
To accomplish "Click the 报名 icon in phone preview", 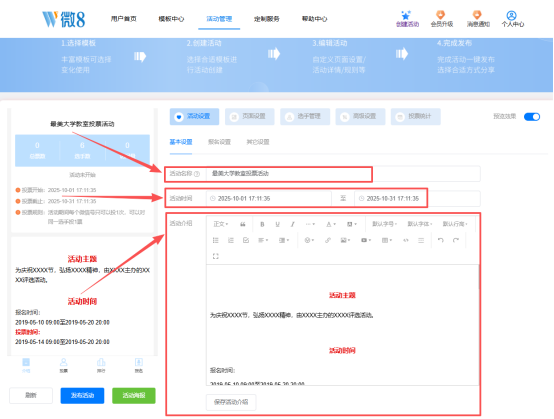I will [138, 362].
